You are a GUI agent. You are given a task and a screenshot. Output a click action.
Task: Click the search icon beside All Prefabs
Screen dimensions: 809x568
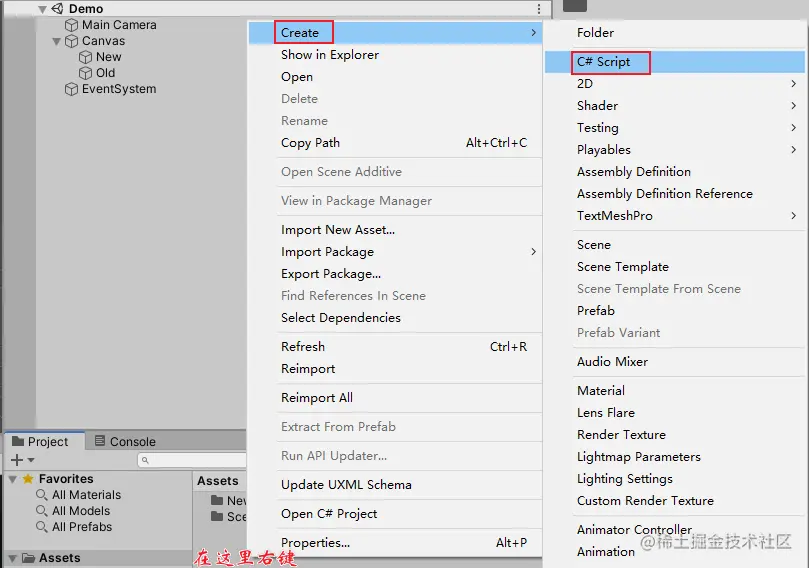(42, 527)
